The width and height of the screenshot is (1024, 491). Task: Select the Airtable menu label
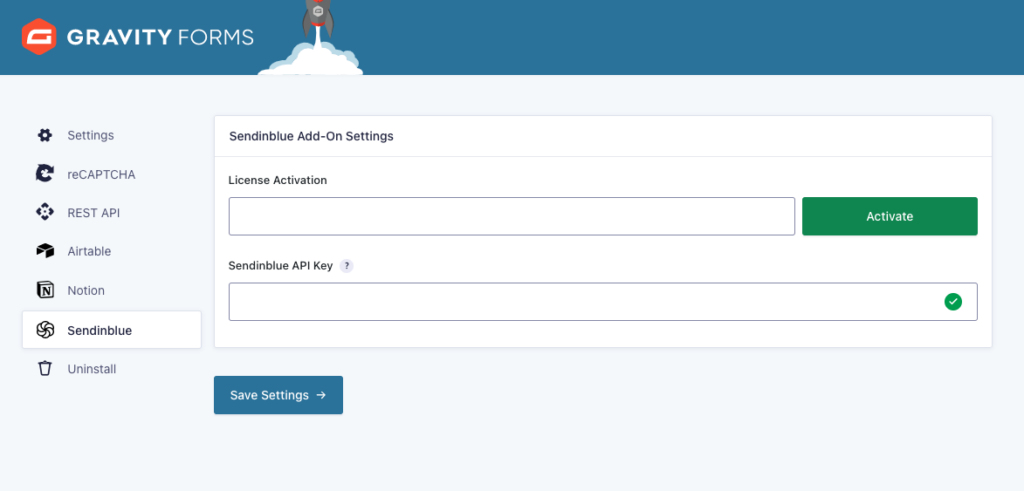(x=89, y=251)
